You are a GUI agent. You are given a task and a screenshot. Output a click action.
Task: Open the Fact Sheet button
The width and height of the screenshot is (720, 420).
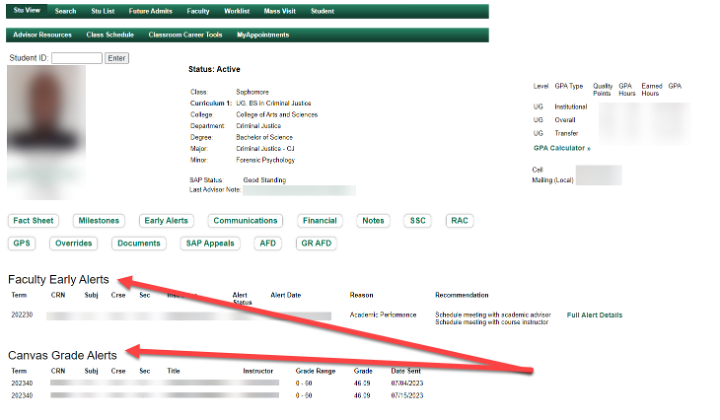[x=33, y=221]
